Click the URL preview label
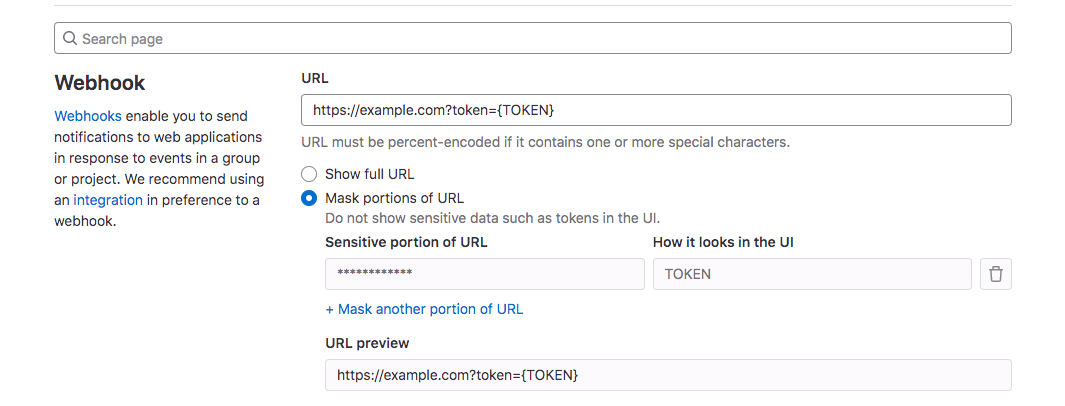Screen dimensions: 1065x406 coord(367,343)
